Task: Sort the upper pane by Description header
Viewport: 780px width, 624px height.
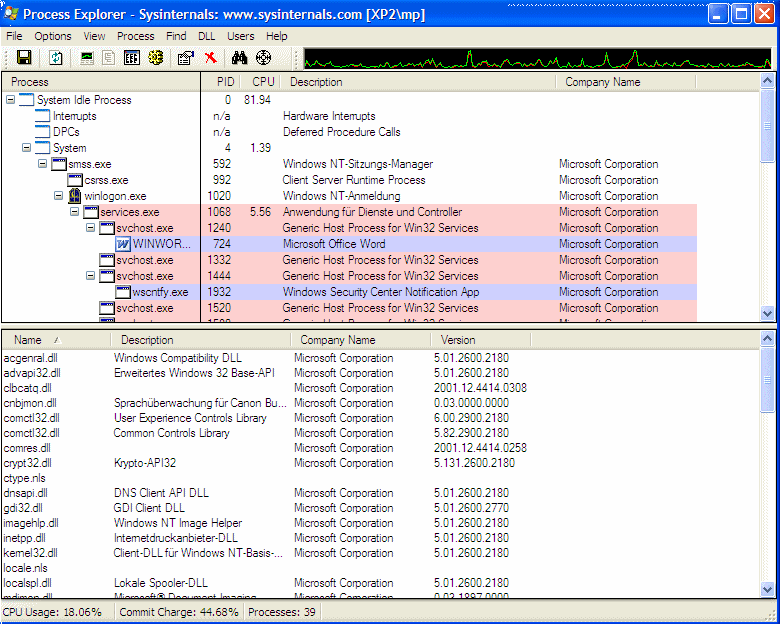Action: tap(418, 82)
